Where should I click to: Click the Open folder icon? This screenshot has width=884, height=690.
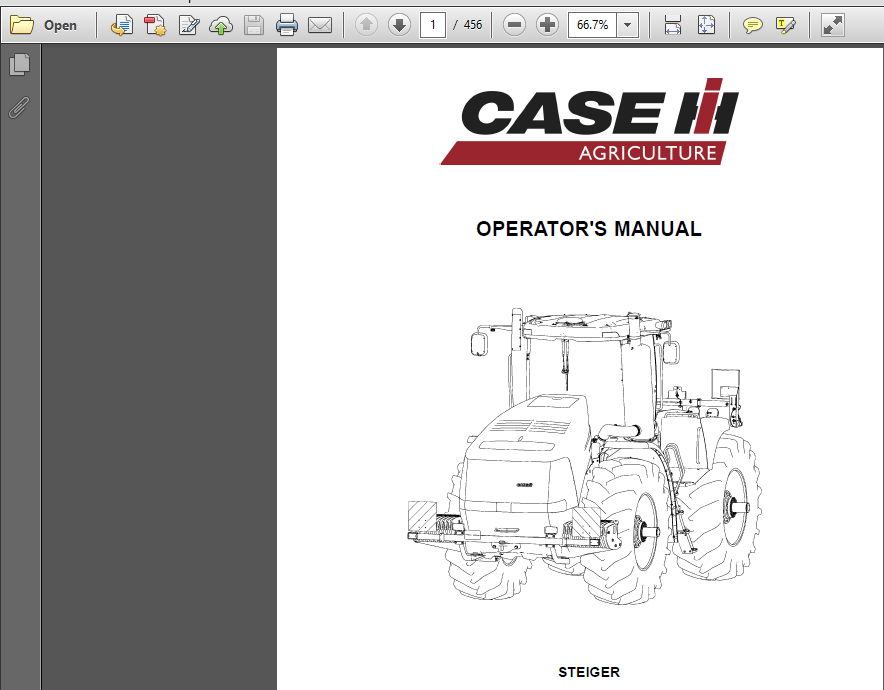tap(22, 25)
